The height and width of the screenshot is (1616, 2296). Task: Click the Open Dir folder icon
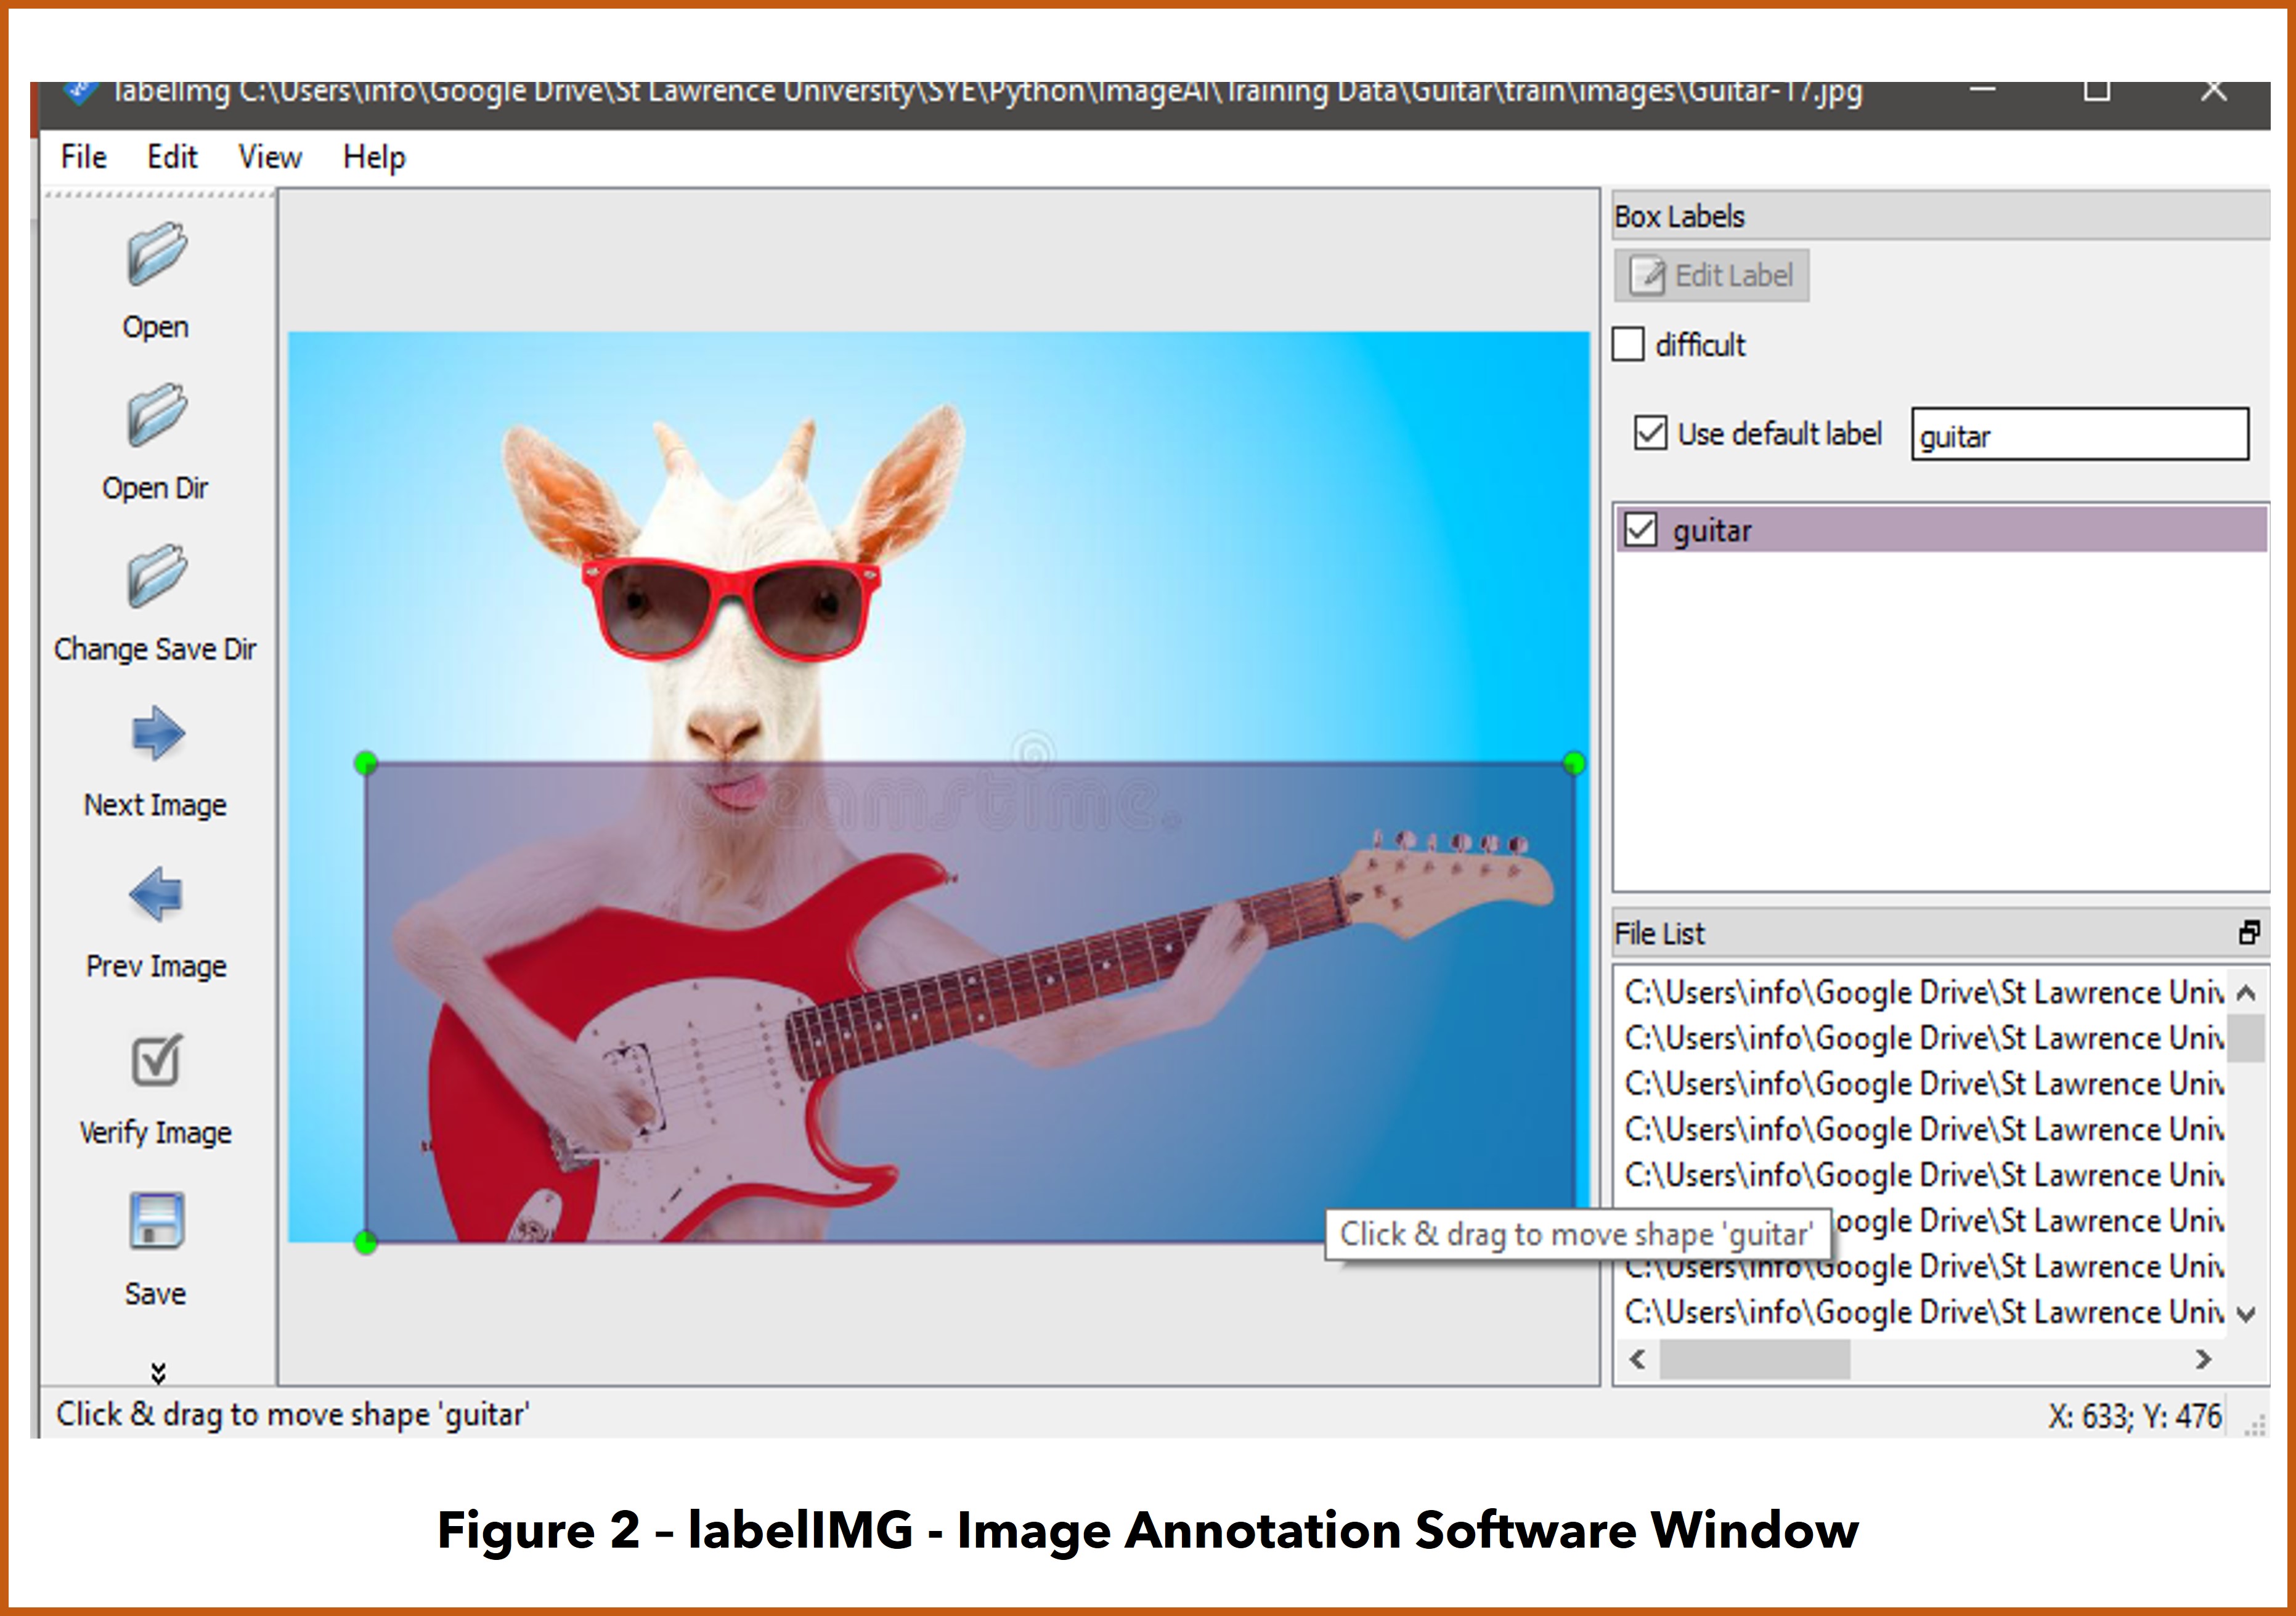[156, 415]
